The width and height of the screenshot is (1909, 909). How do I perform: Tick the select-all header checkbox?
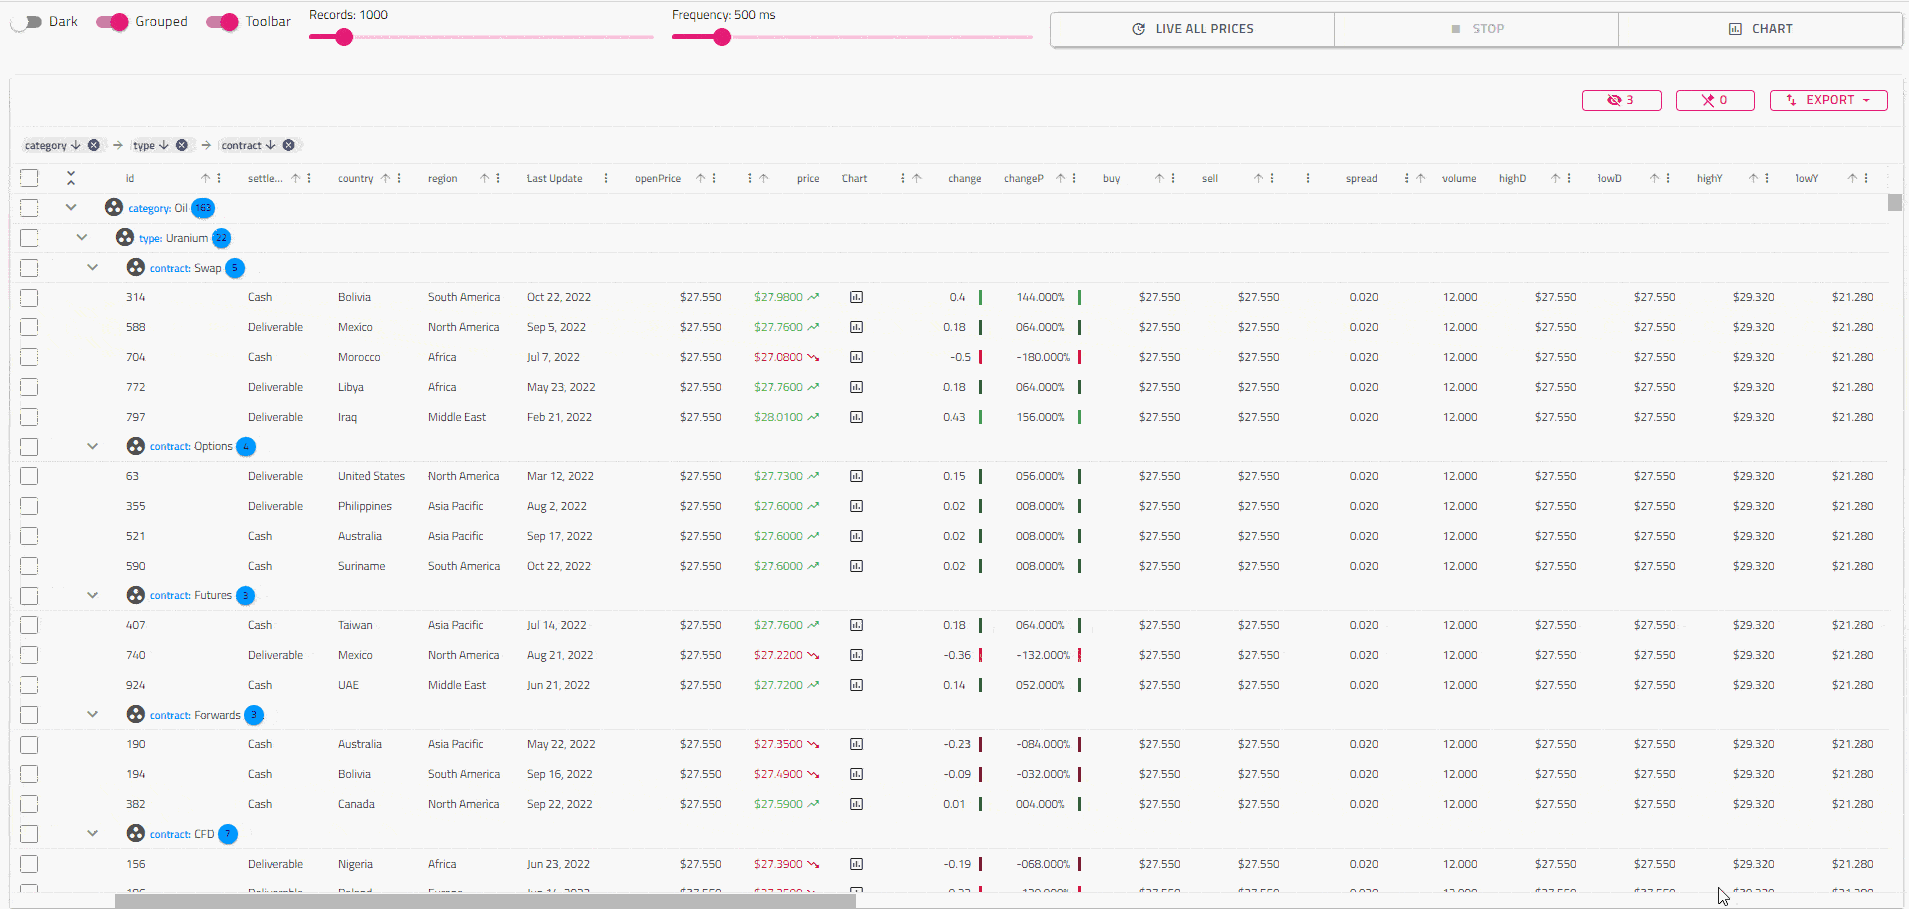click(x=29, y=178)
